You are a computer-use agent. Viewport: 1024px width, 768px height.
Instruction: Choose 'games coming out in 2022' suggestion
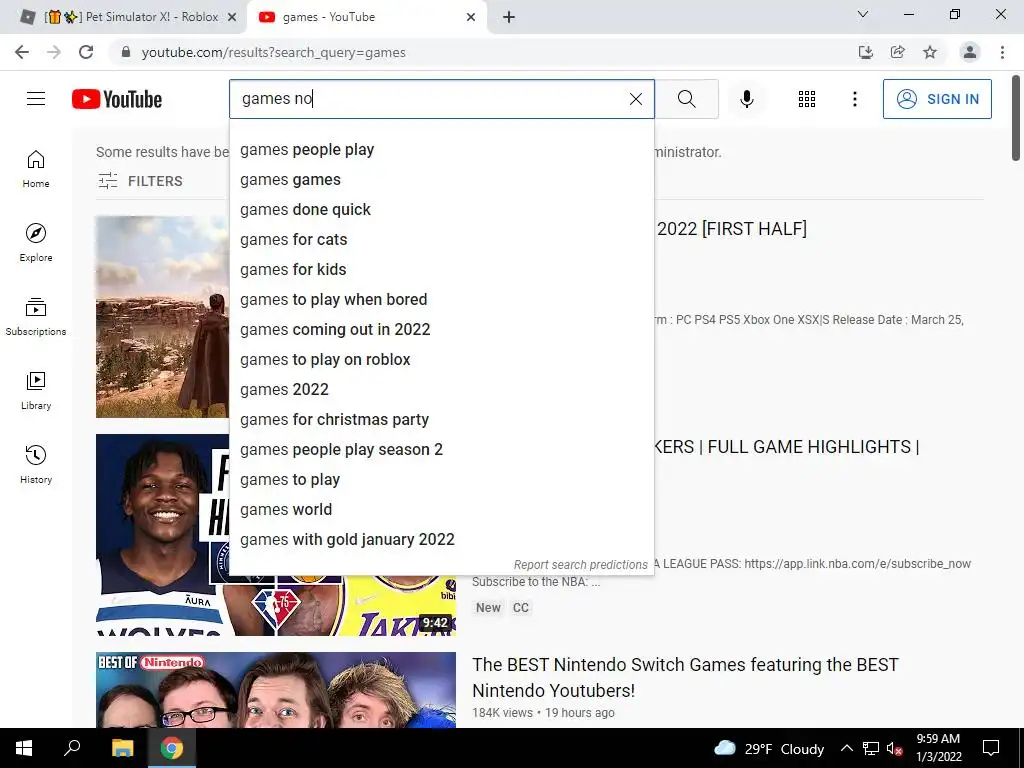click(x=441, y=330)
